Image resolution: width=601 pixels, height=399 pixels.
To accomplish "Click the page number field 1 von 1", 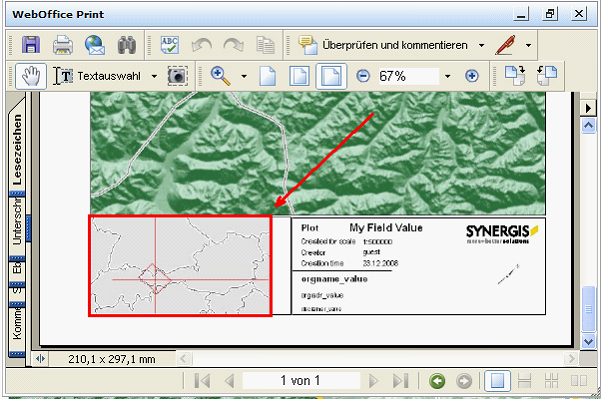I will pyautogui.click(x=301, y=381).
